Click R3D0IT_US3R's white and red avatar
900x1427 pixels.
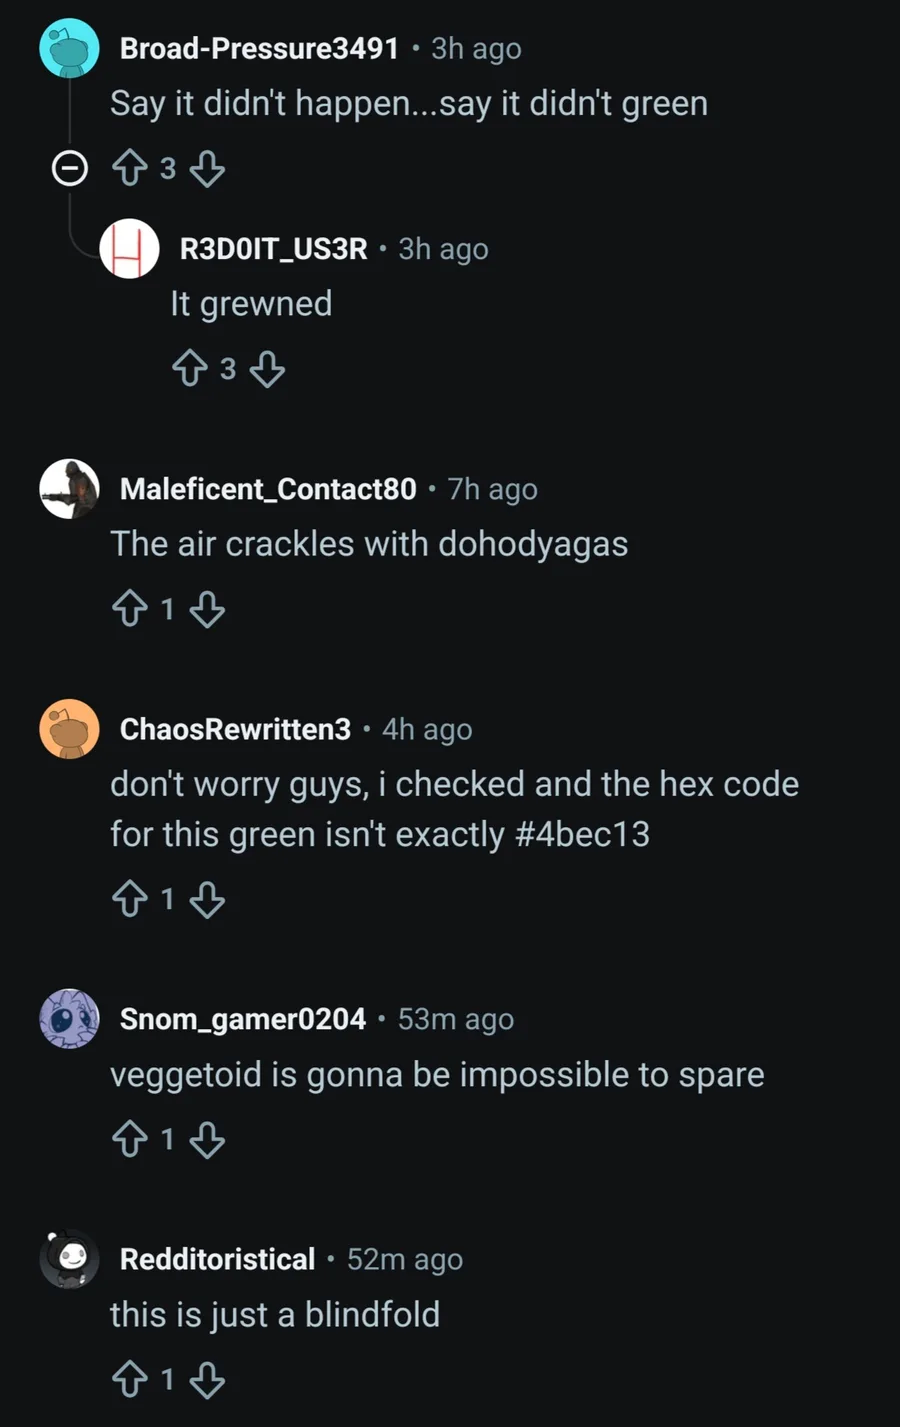(x=130, y=249)
